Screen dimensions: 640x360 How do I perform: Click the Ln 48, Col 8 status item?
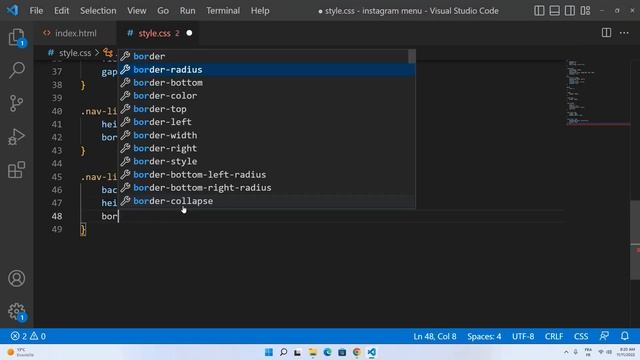coord(435,336)
